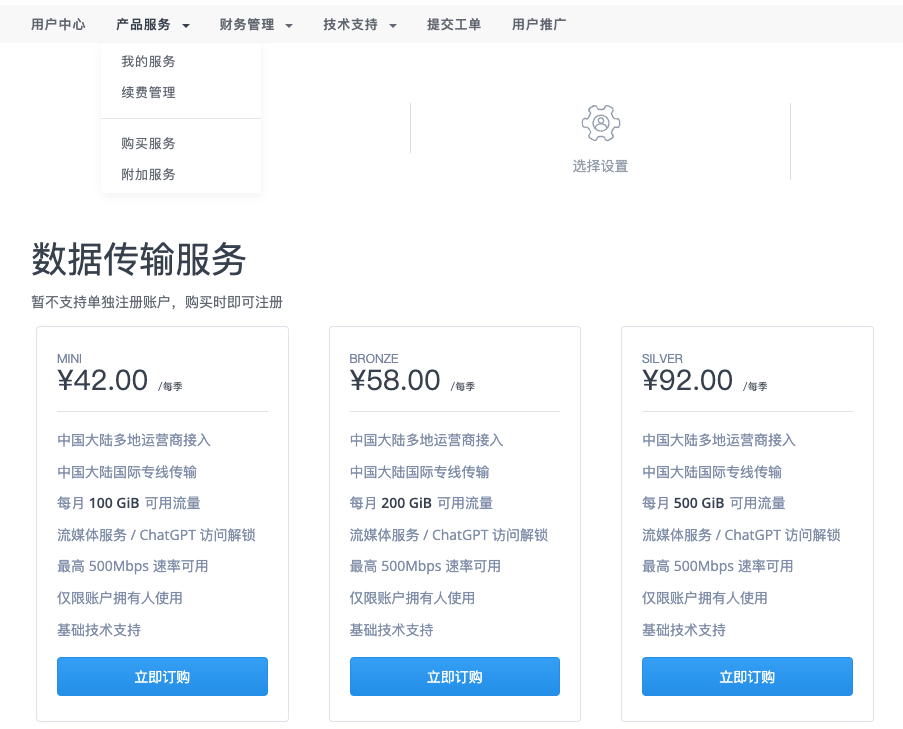The width and height of the screenshot is (903, 729).
Task: Click the 数据传输服务 page heading
Action: coord(139,260)
